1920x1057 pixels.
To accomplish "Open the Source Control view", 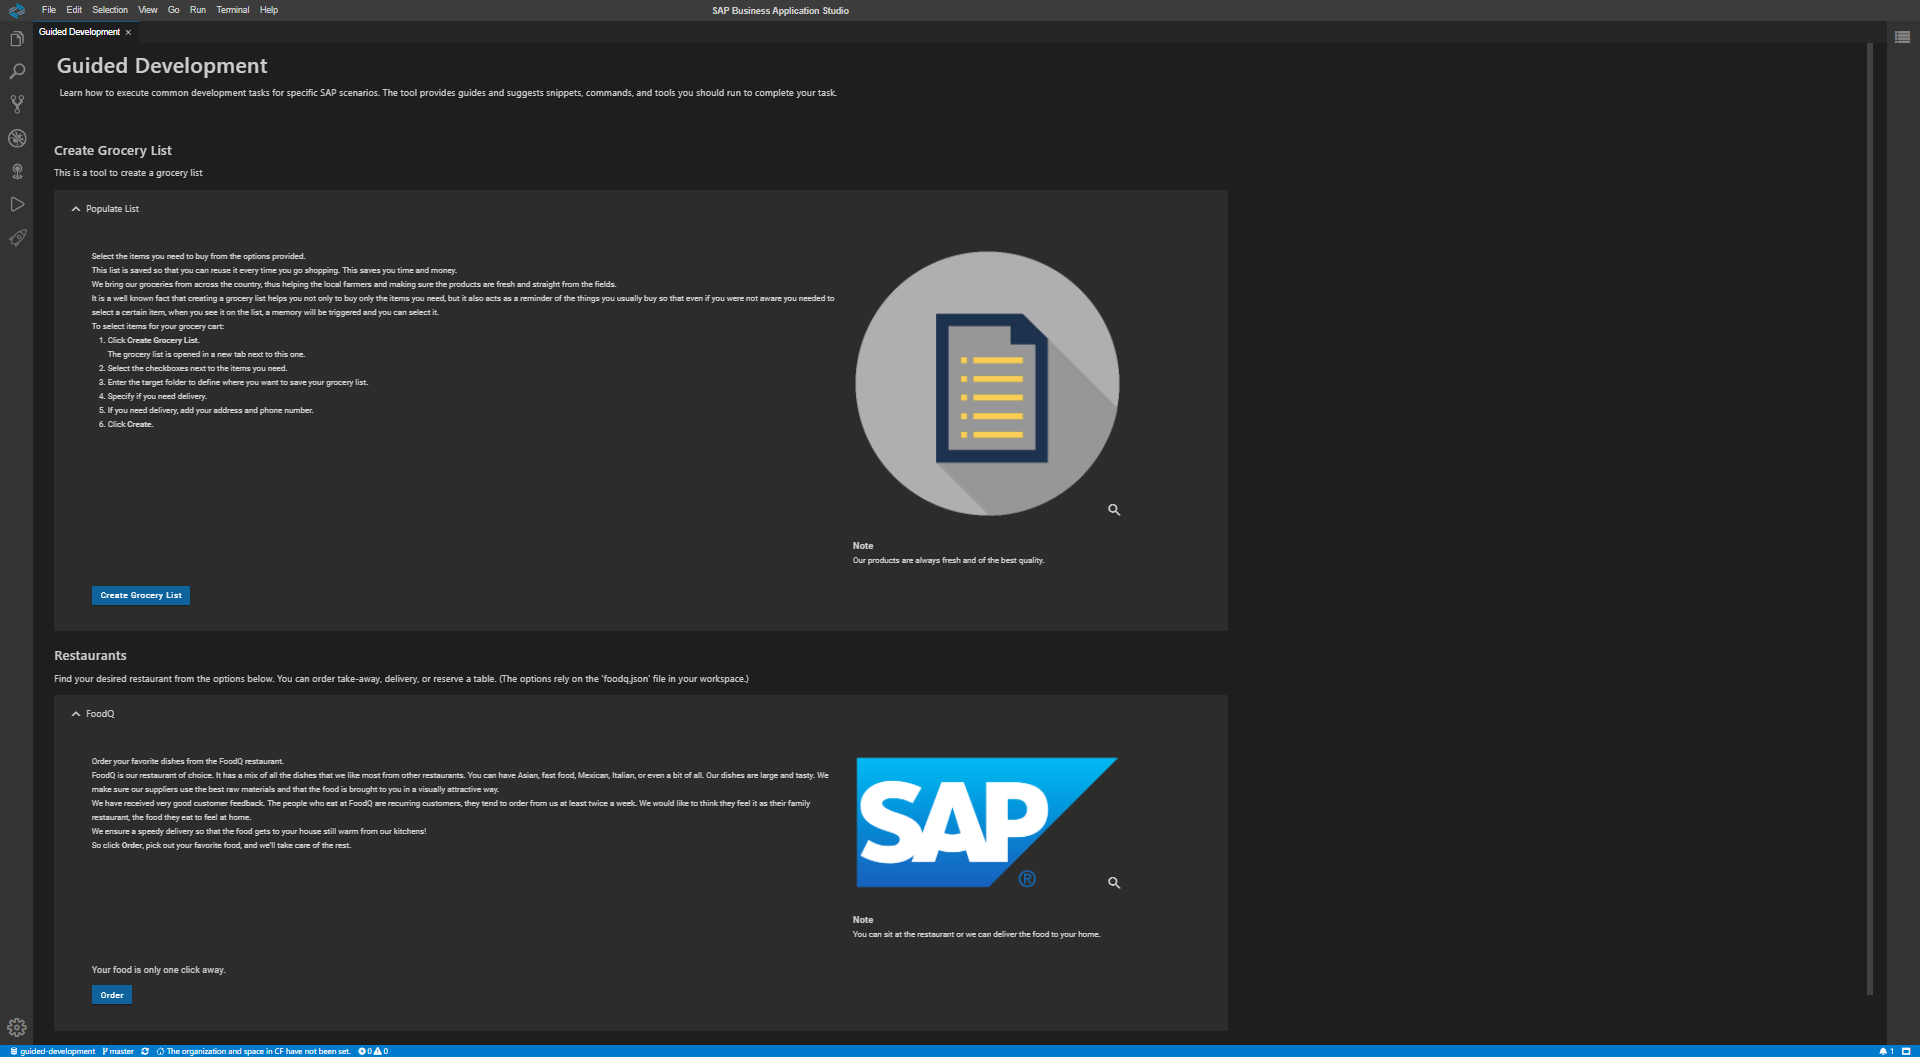I will [17, 104].
